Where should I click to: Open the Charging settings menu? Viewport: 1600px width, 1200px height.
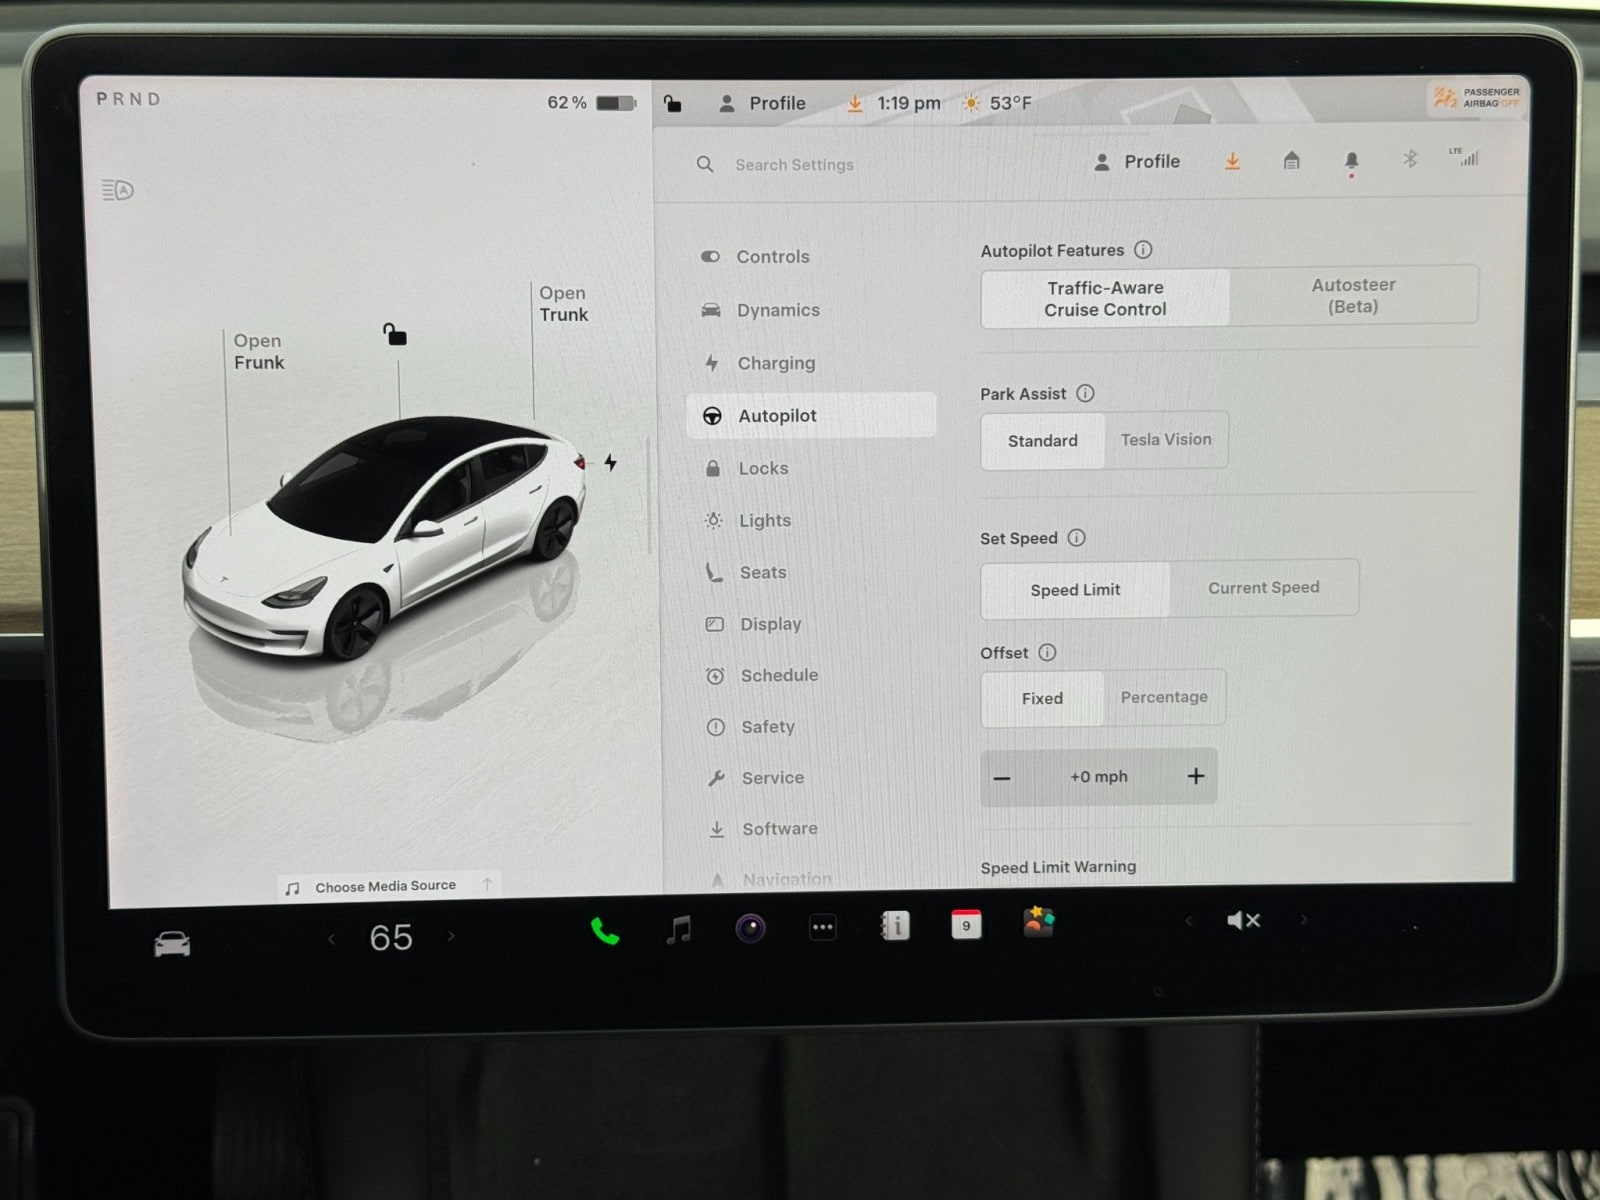coord(776,363)
